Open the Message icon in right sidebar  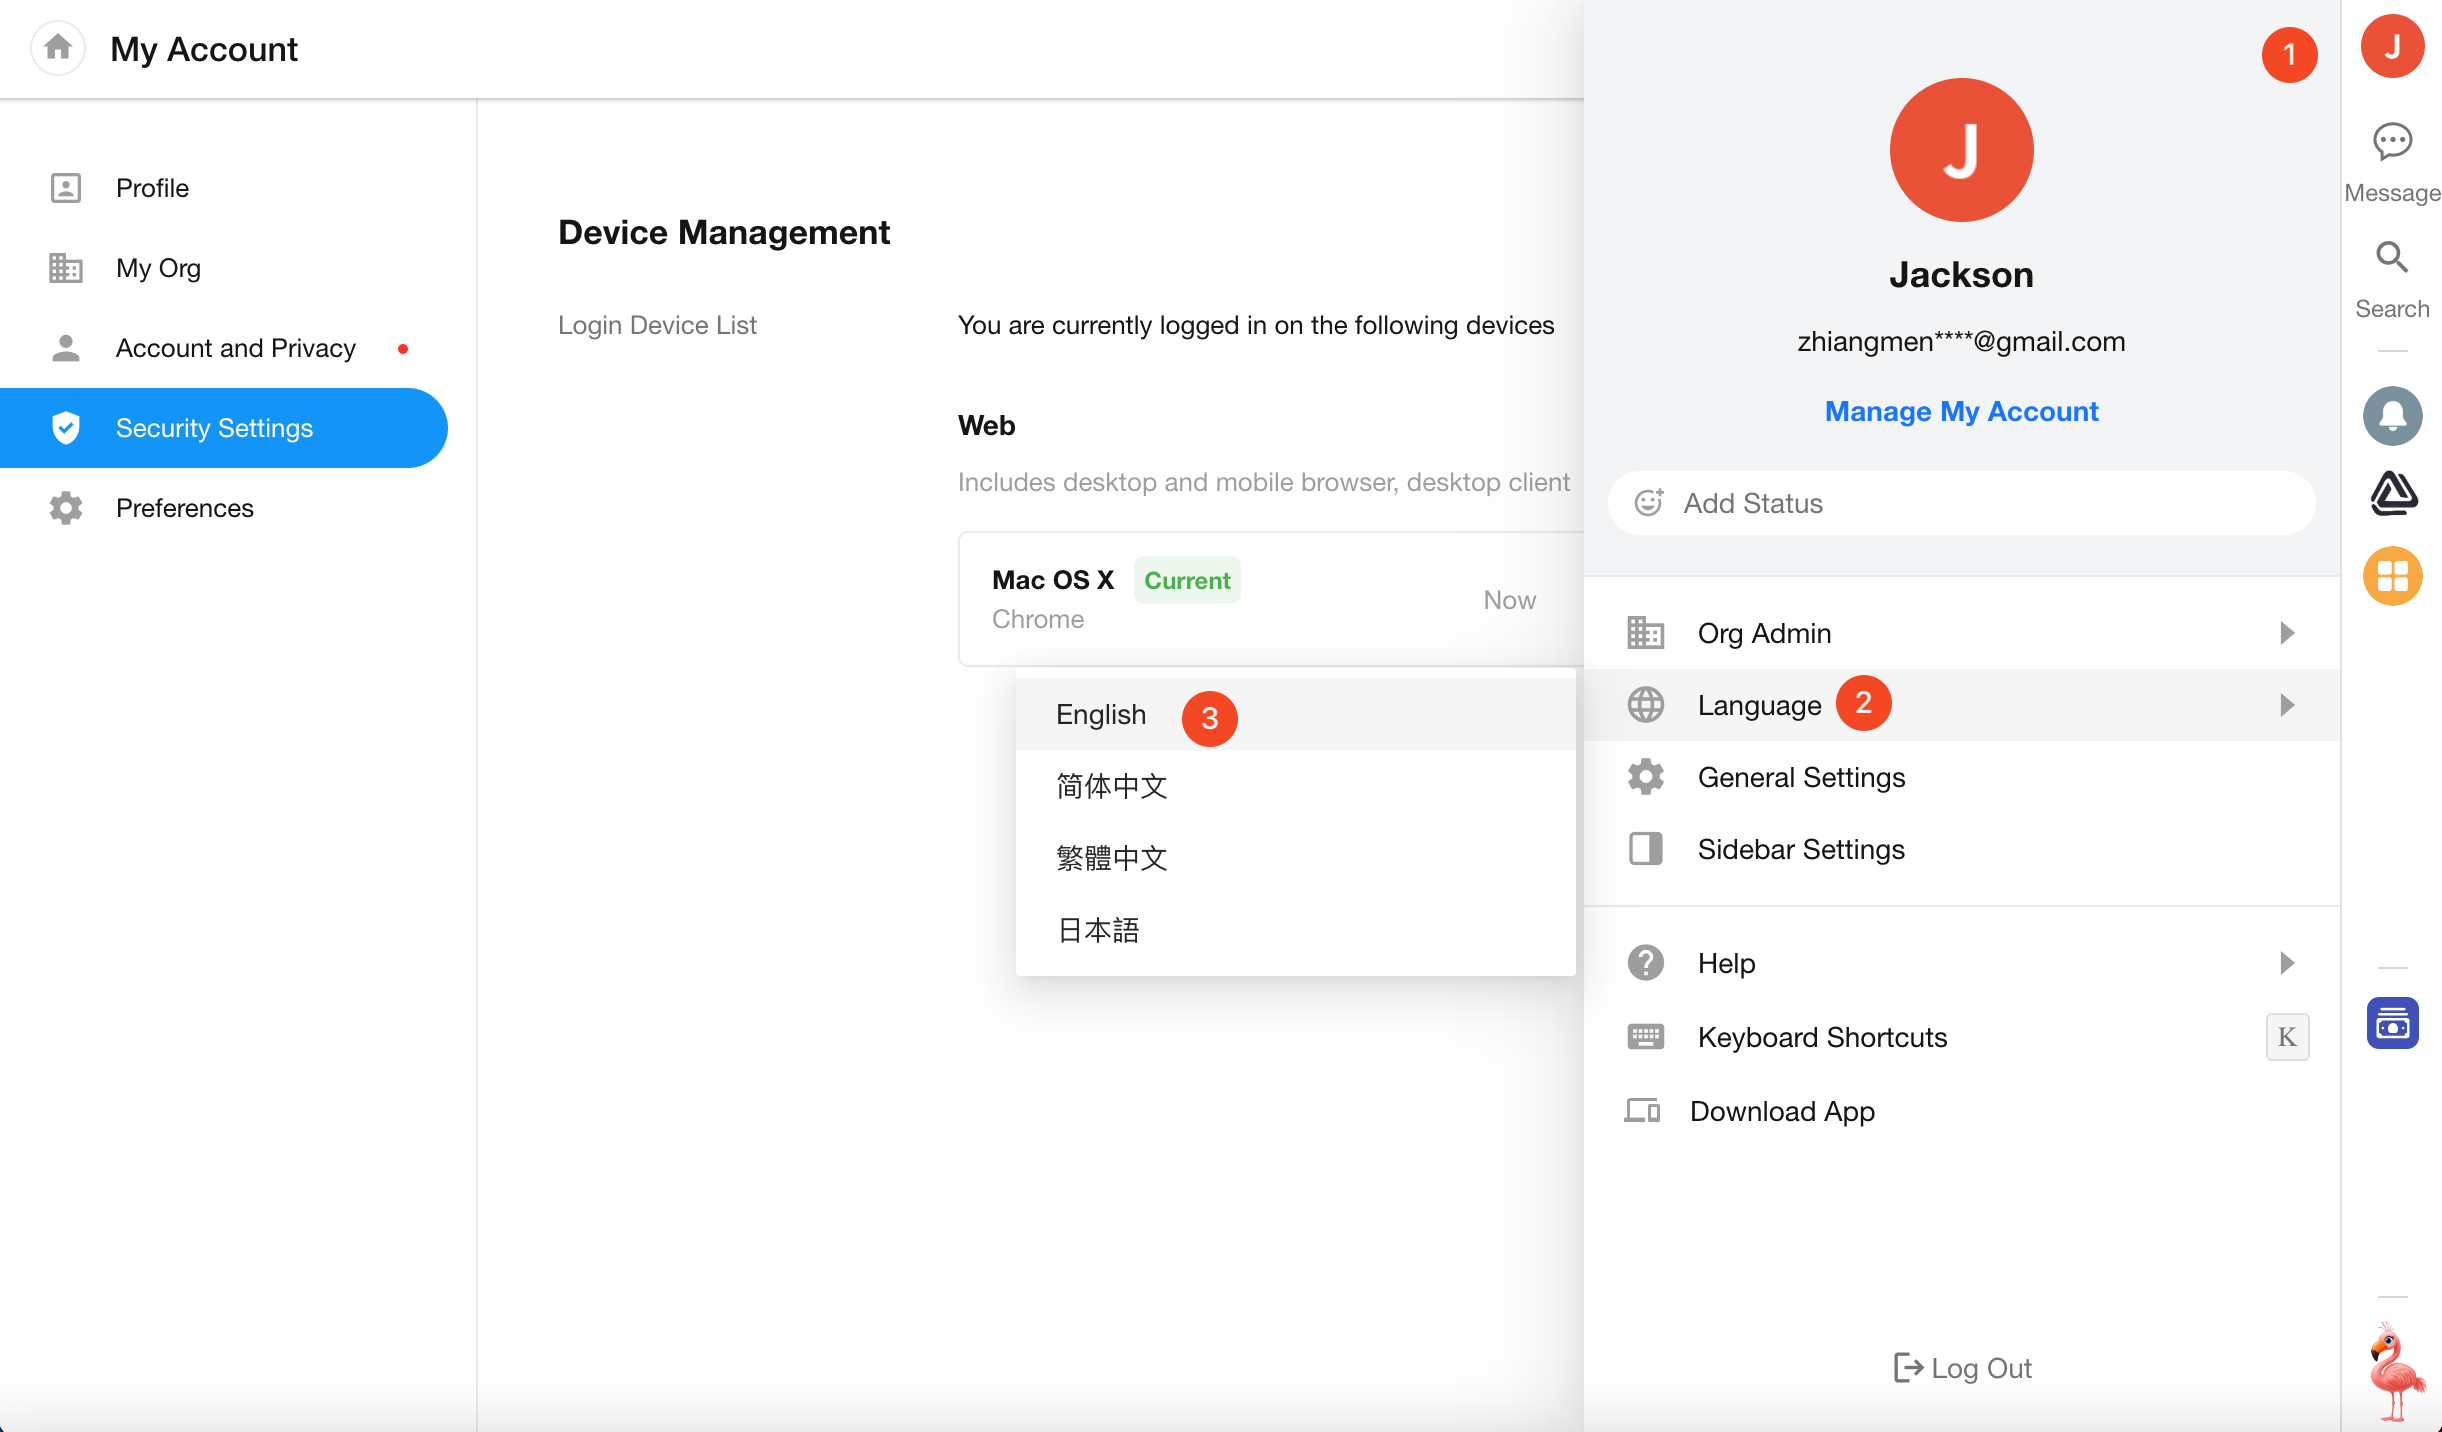[2392, 142]
